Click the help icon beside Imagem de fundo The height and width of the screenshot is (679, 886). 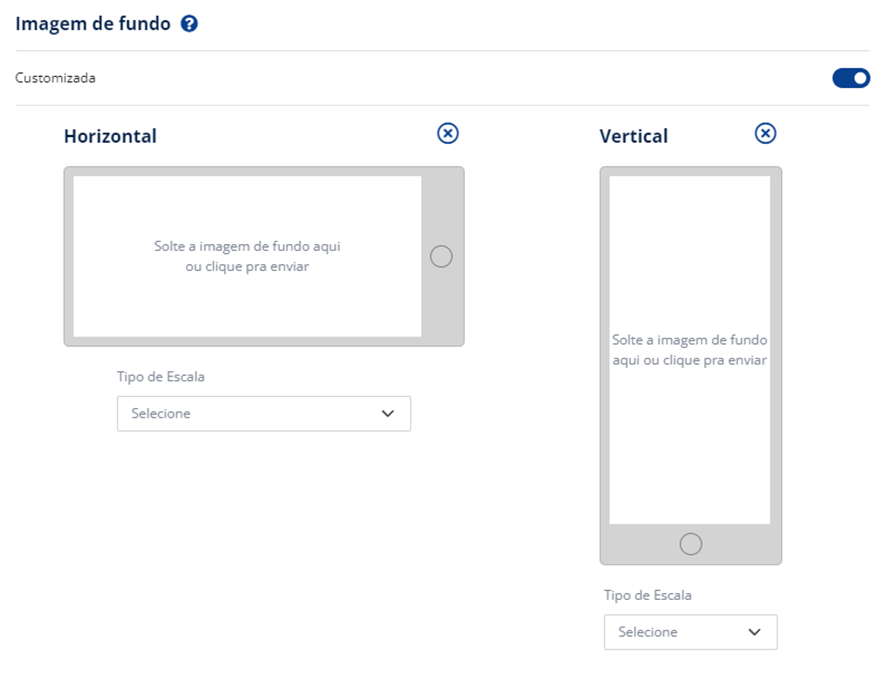tap(189, 24)
